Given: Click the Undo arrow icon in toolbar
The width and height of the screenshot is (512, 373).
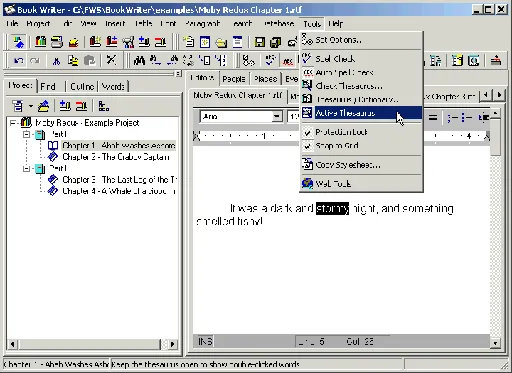Looking at the screenshot, I should pyautogui.click(x=18, y=61).
